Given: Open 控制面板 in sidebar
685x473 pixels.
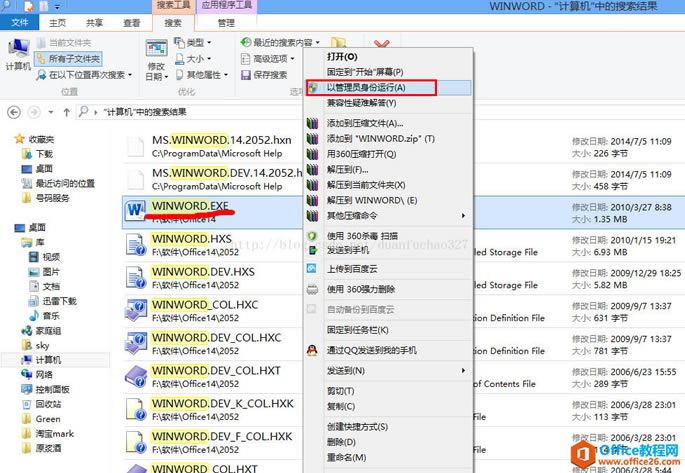Looking at the screenshot, I should [46, 389].
